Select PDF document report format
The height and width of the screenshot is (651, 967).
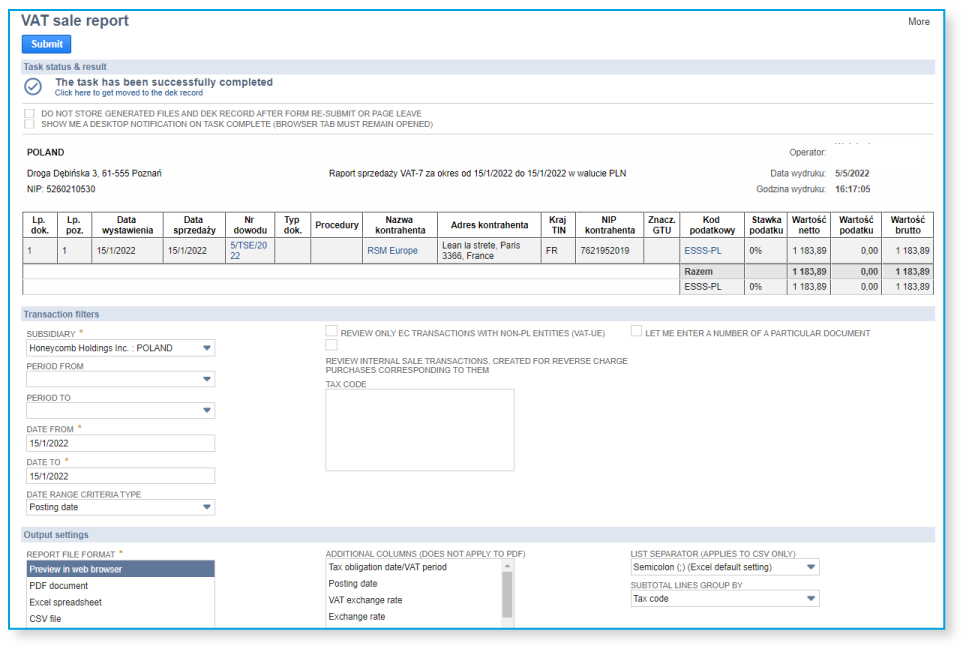[58, 586]
